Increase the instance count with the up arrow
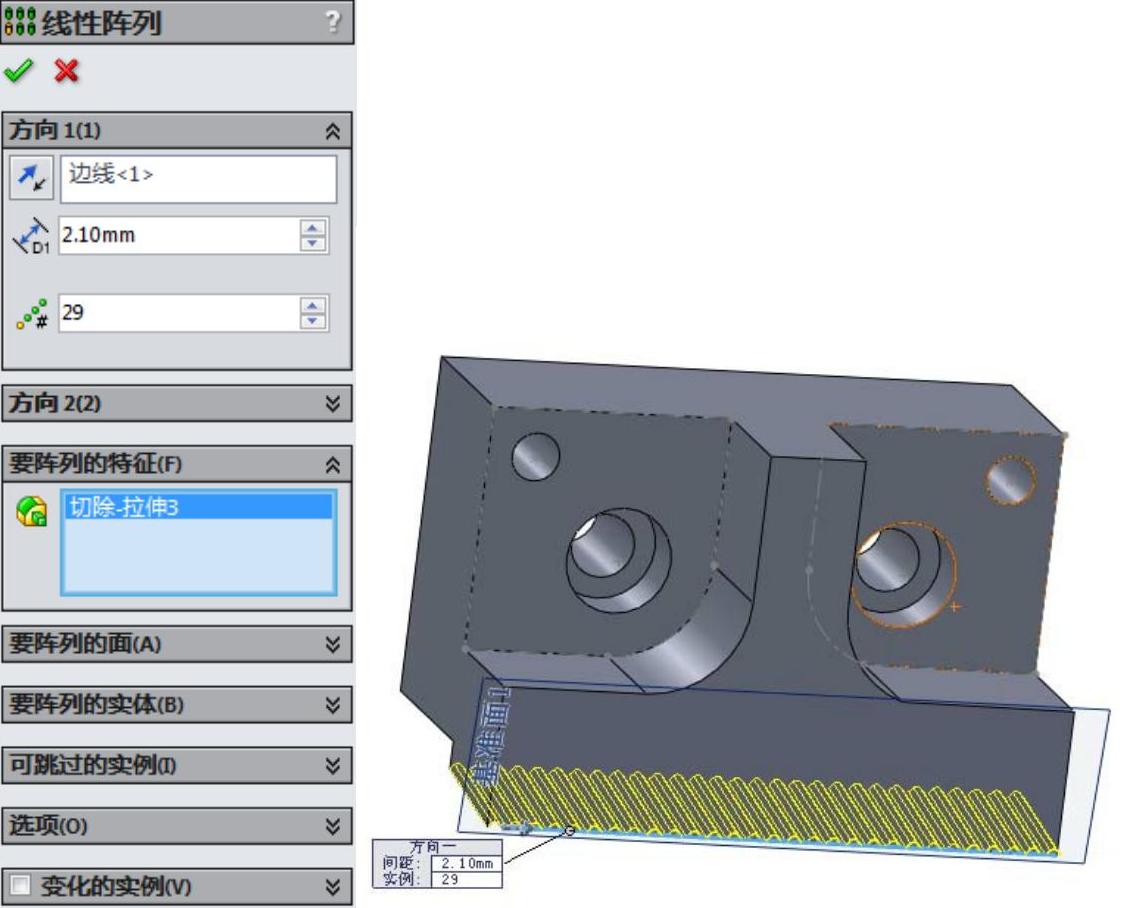Image resolution: width=1132 pixels, height=908 pixels. [313, 305]
